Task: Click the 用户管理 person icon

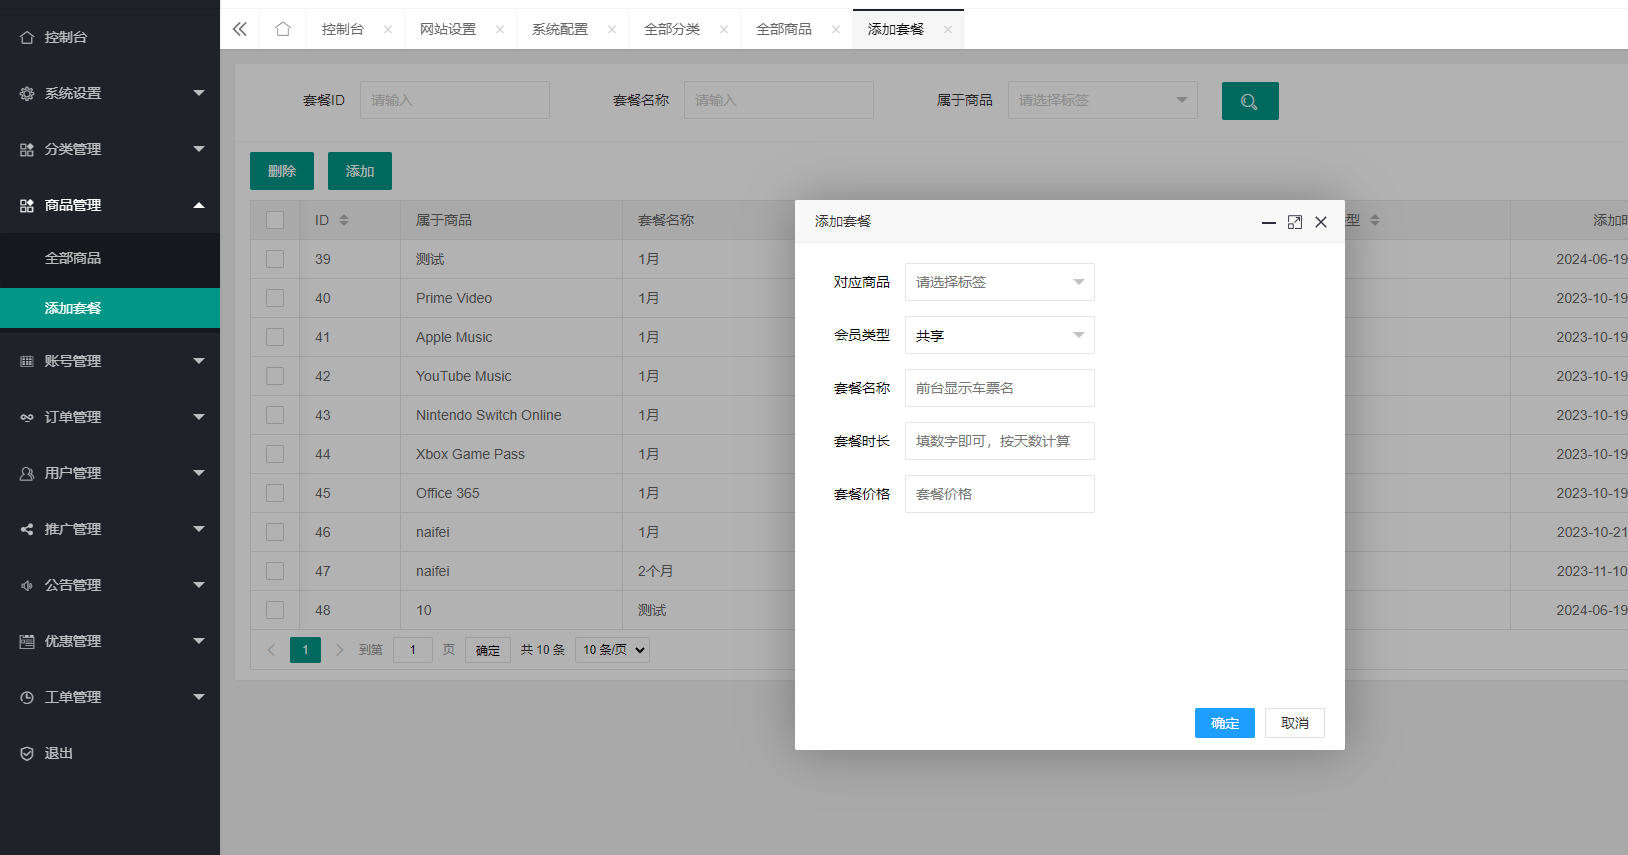Action: (x=27, y=473)
